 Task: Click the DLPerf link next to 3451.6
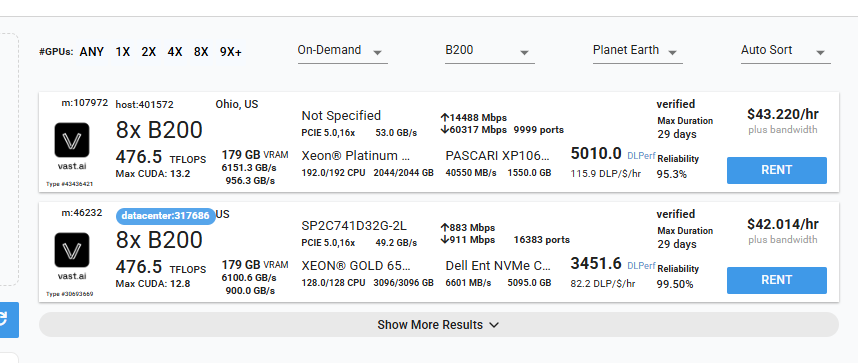click(x=641, y=266)
